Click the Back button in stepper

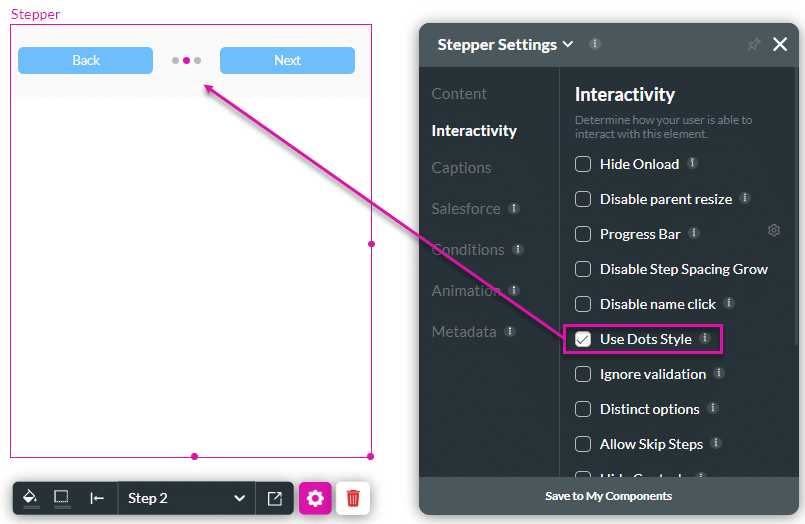[x=85, y=61]
